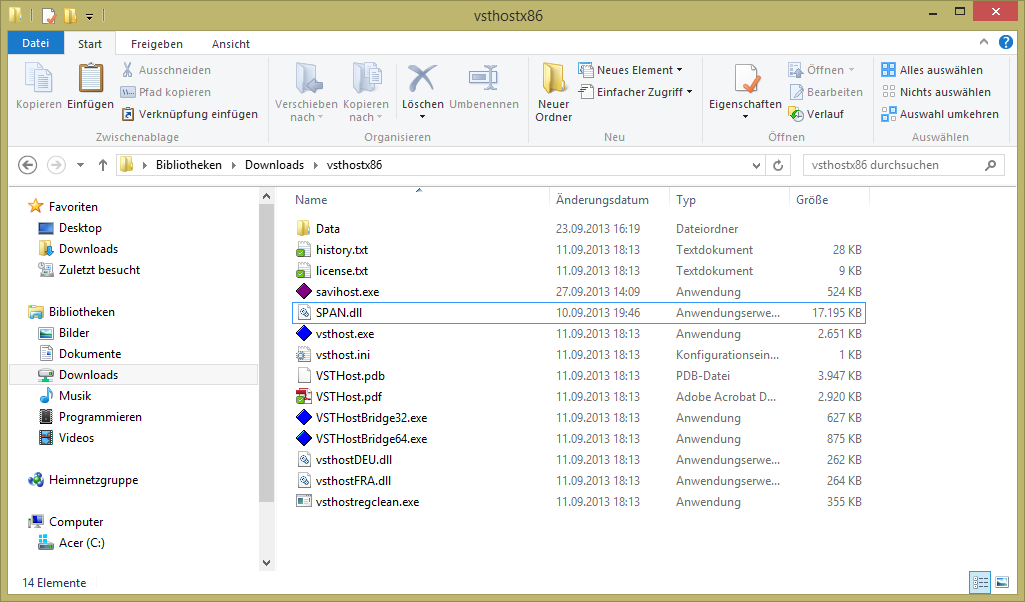Click Auswahl umkehren to invert selection
Viewport: 1025px width, 602px height.
pos(940,114)
